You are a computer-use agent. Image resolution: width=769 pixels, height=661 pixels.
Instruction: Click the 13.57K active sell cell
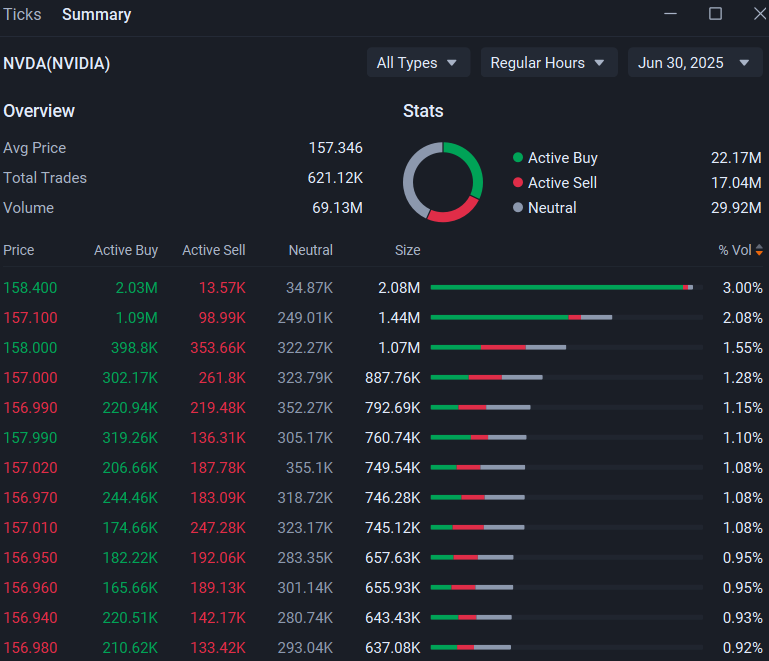point(222,288)
